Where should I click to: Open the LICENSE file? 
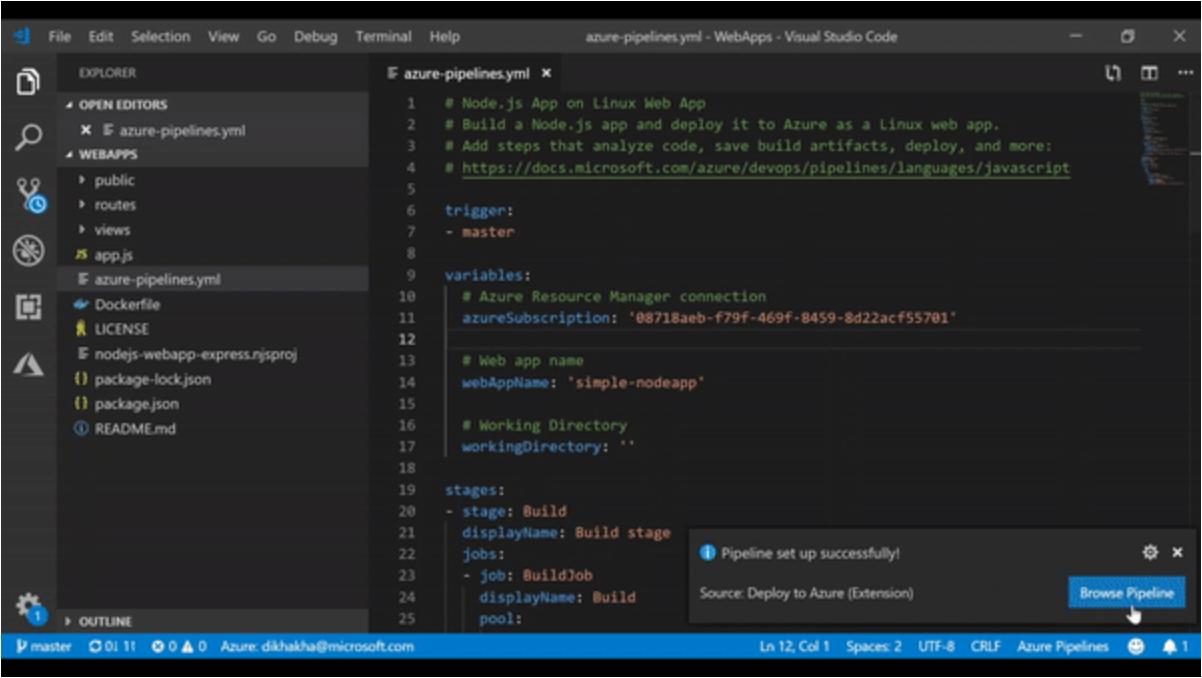pos(121,329)
